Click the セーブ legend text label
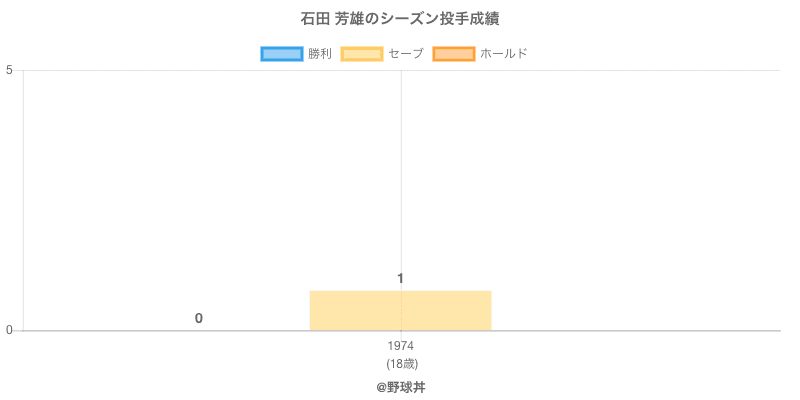 (406, 54)
